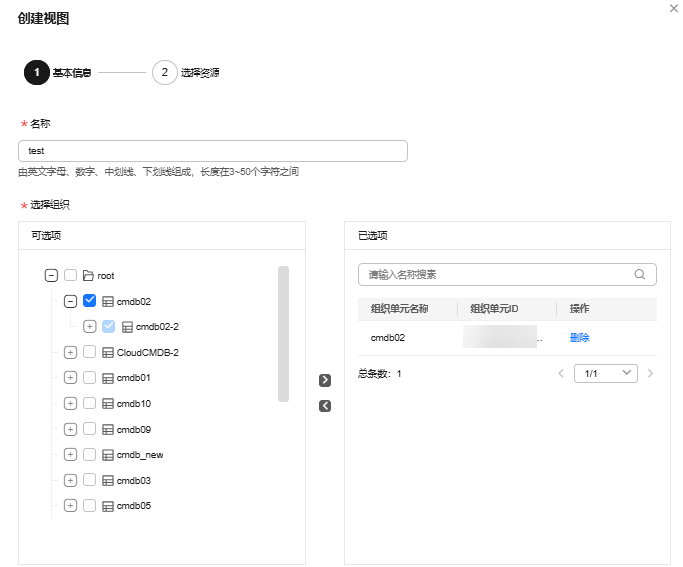This screenshot has width=683, height=567.
Task: Check the root checkbox
Action: coord(70,275)
